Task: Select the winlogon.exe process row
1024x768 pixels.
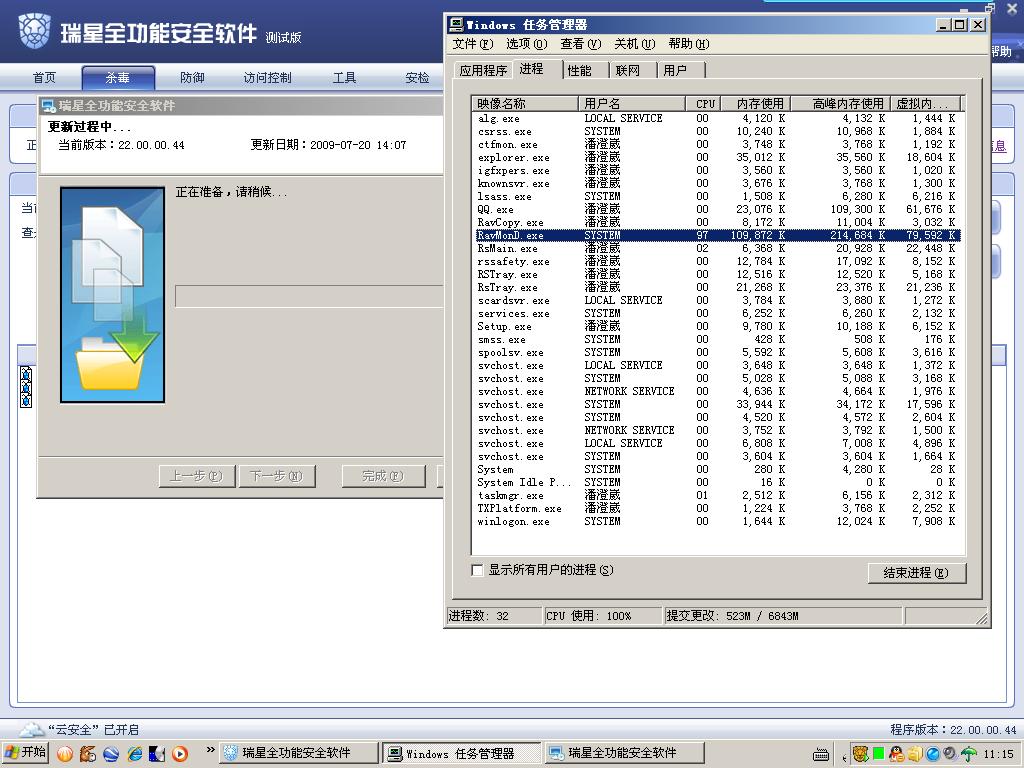Action: pos(718,521)
